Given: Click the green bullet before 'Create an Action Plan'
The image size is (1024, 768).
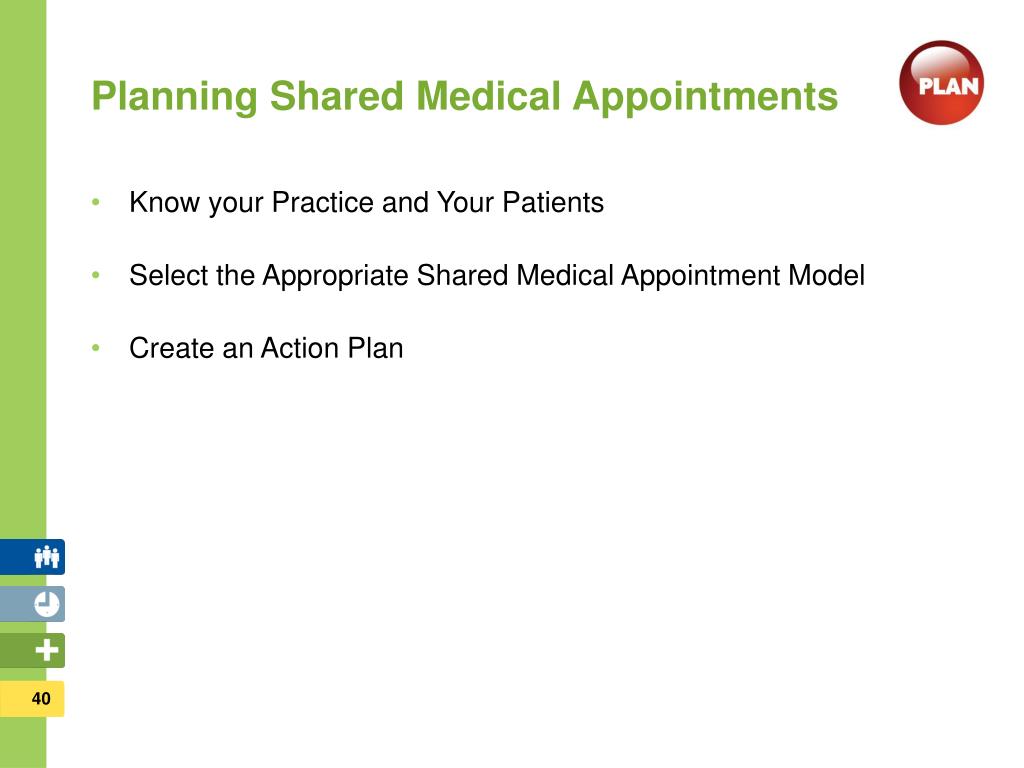Looking at the screenshot, I should [x=96, y=348].
